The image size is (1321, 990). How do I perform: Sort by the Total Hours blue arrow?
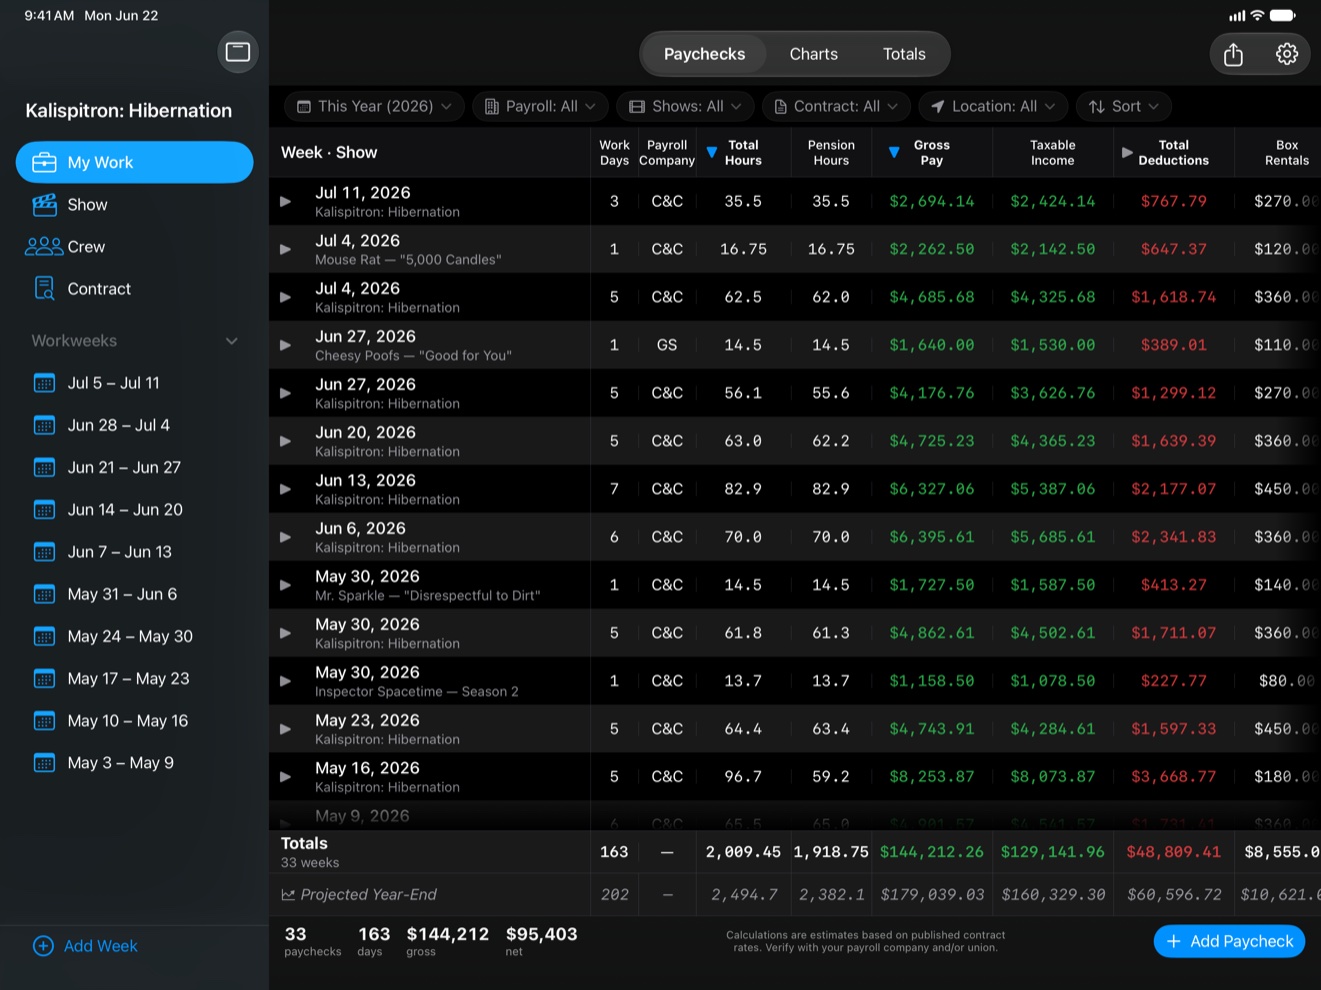[712, 153]
